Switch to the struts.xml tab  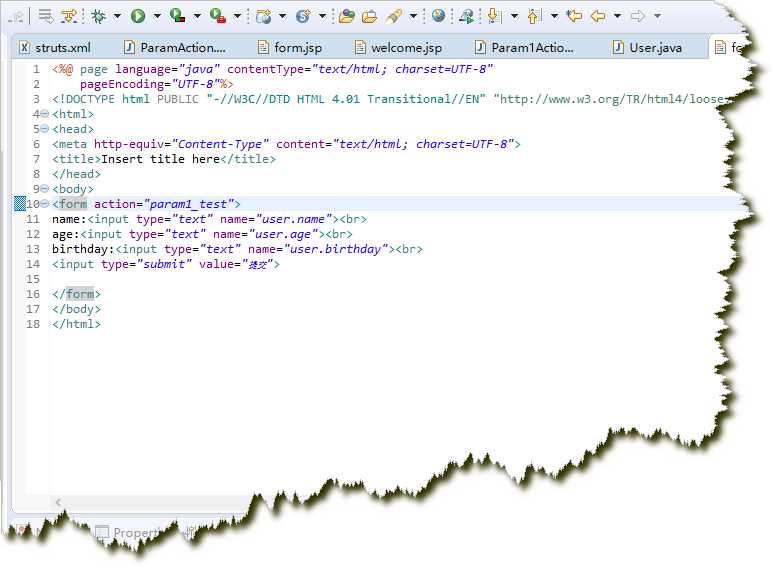tap(55, 48)
